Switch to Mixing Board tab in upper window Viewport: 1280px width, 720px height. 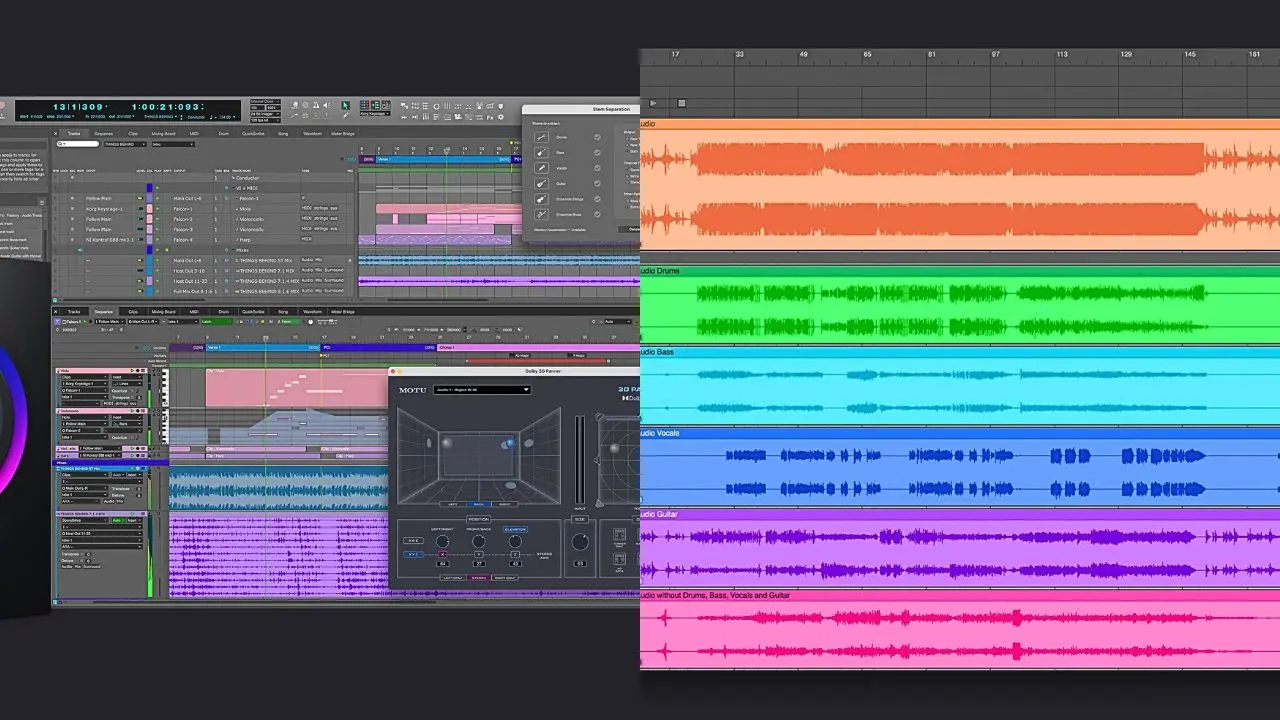tap(163, 133)
